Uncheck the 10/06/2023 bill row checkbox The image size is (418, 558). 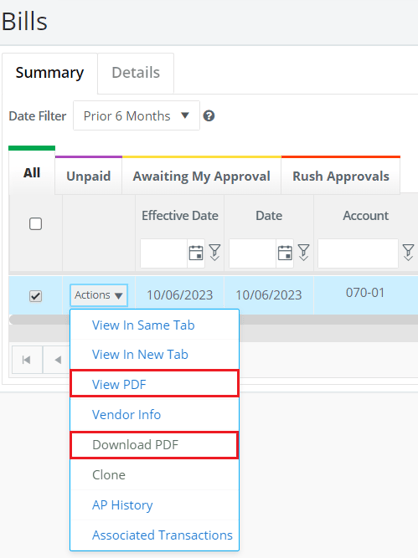click(36, 296)
